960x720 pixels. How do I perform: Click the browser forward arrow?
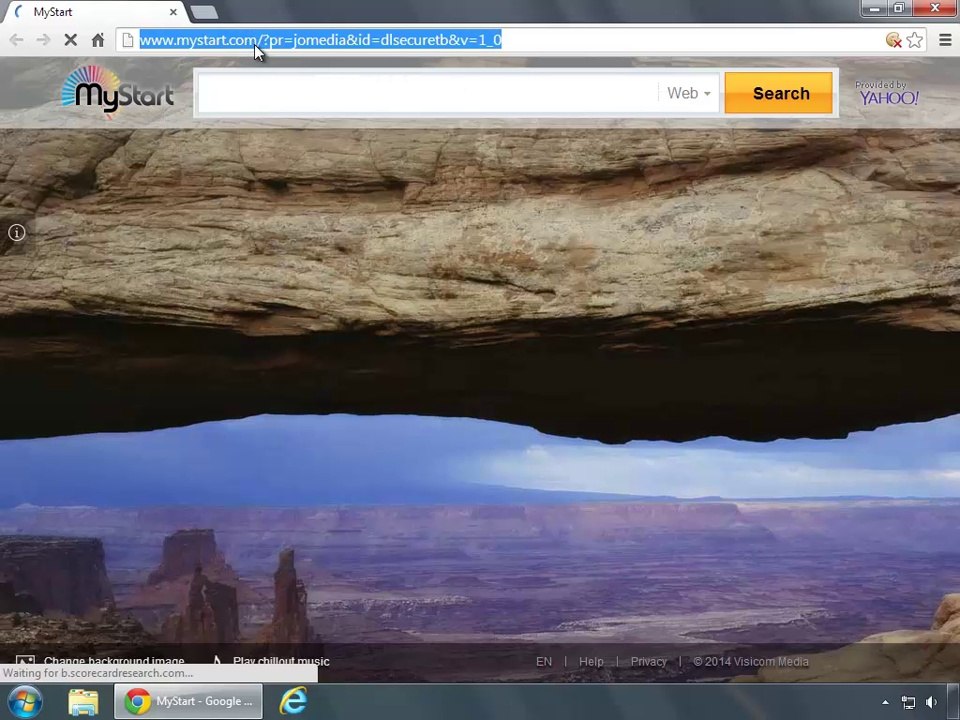coord(43,40)
